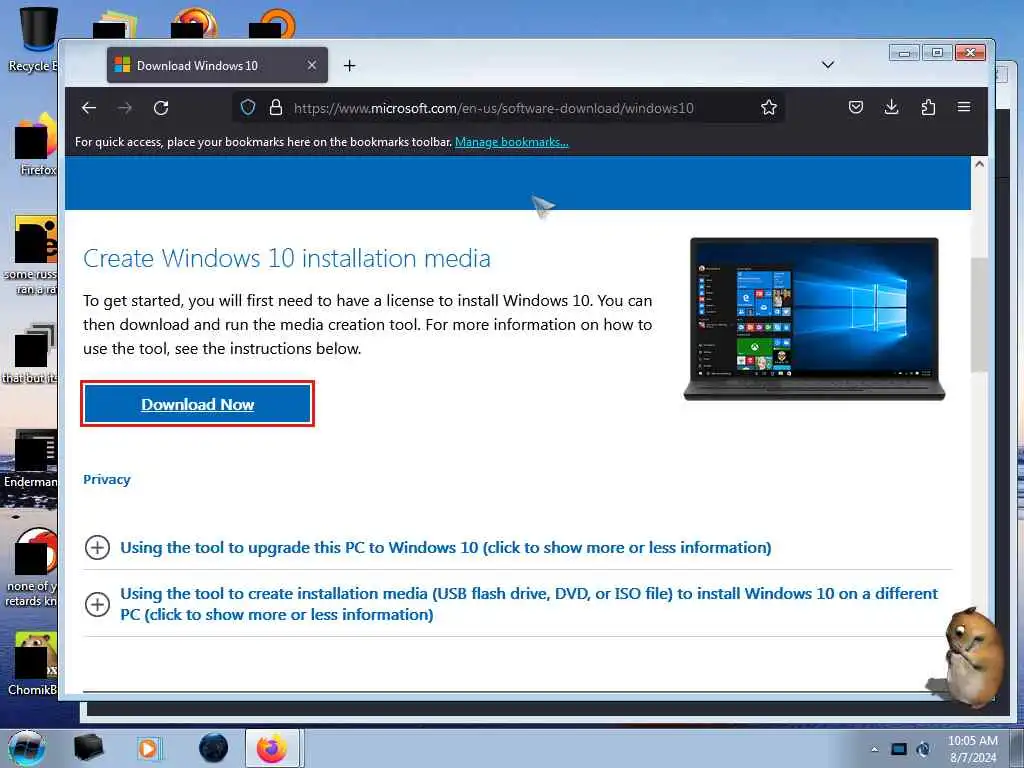Open the extensions puzzle-piece icon

[928, 107]
